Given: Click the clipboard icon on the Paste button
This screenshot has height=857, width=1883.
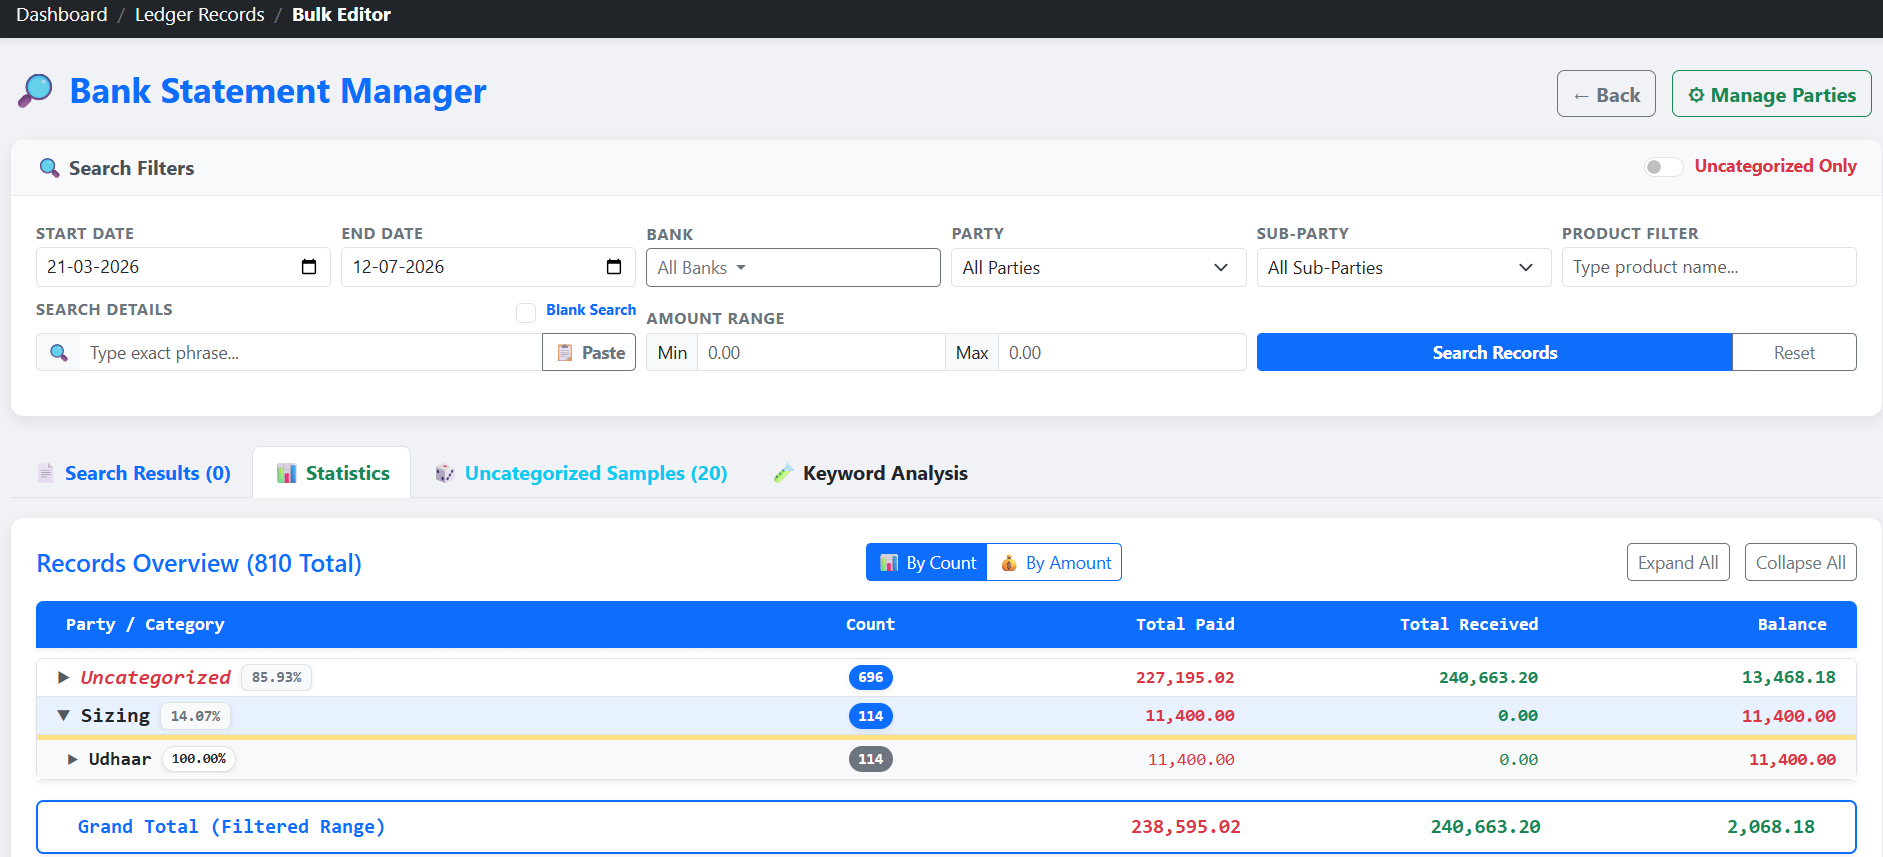Looking at the screenshot, I should click(565, 353).
